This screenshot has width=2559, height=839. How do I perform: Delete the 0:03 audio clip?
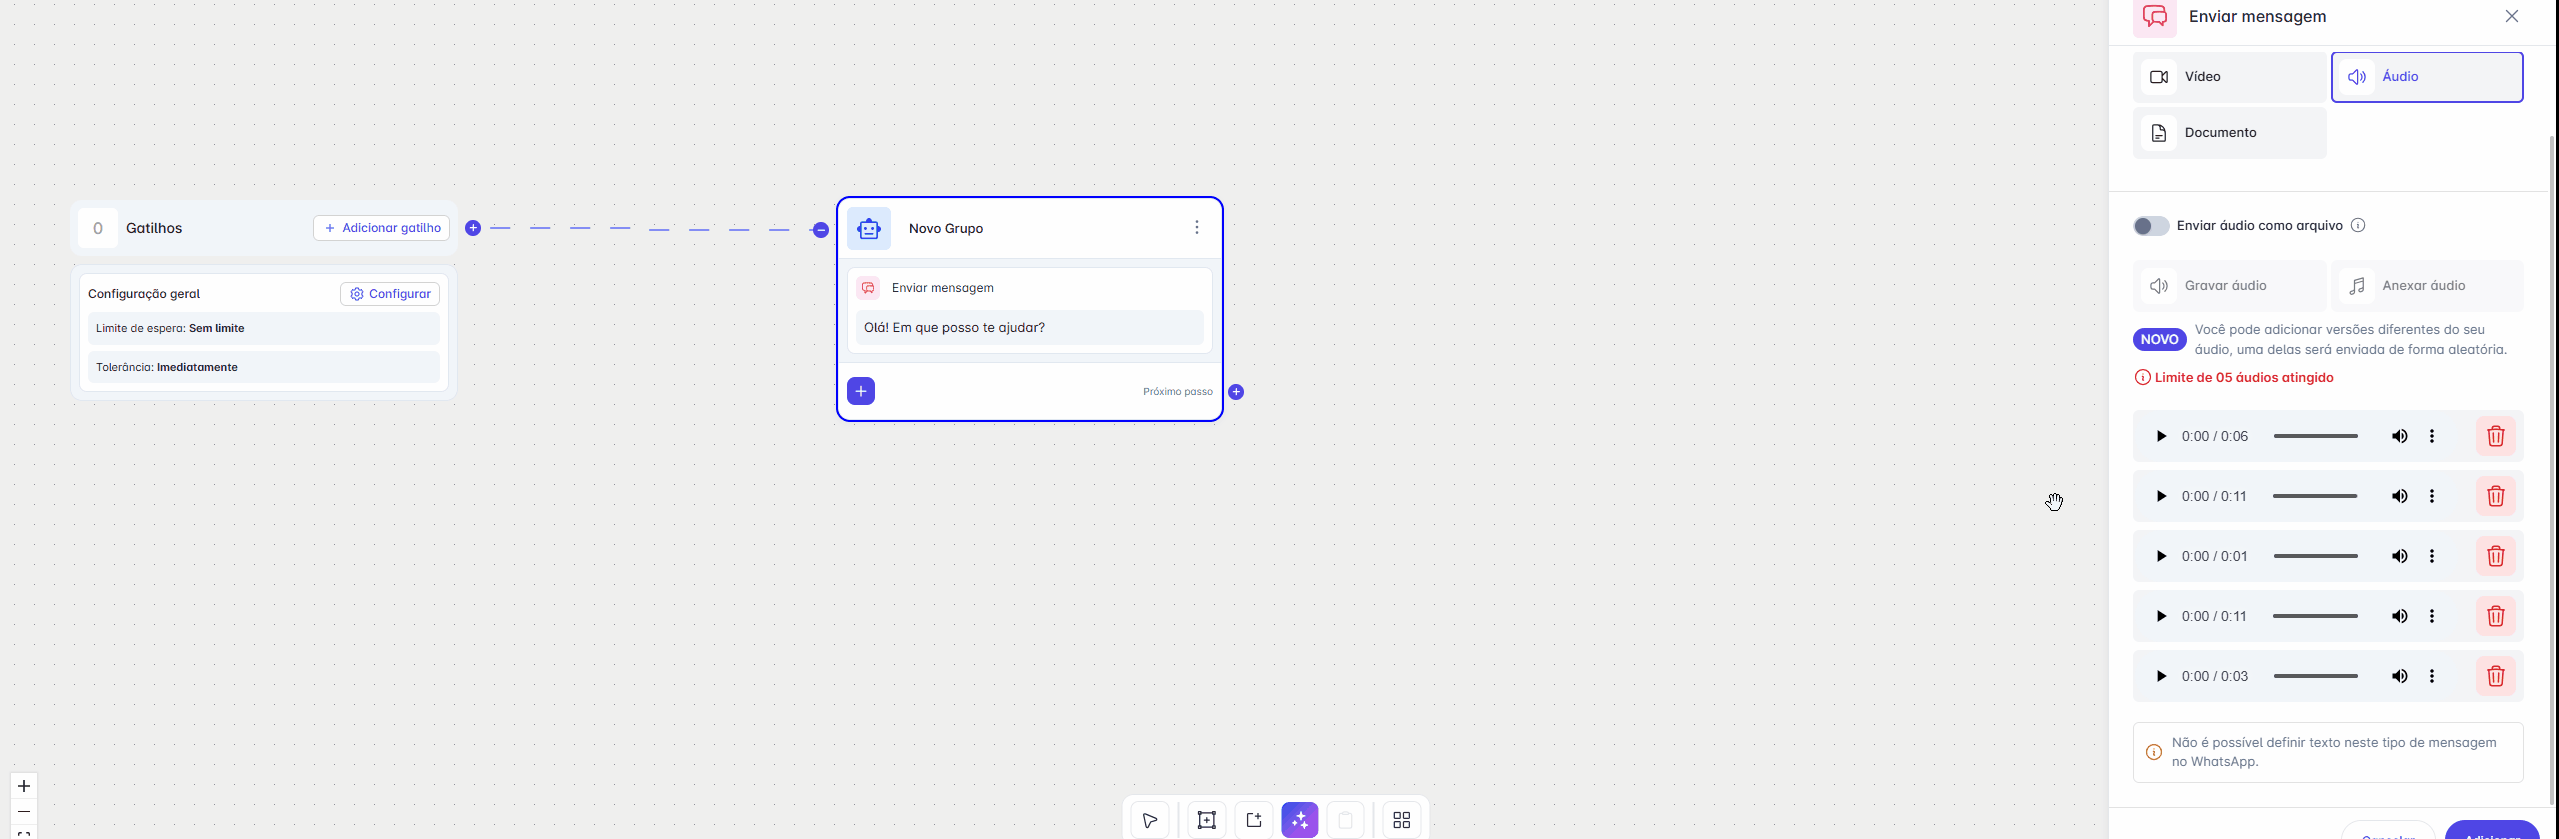[x=2495, y=676]
